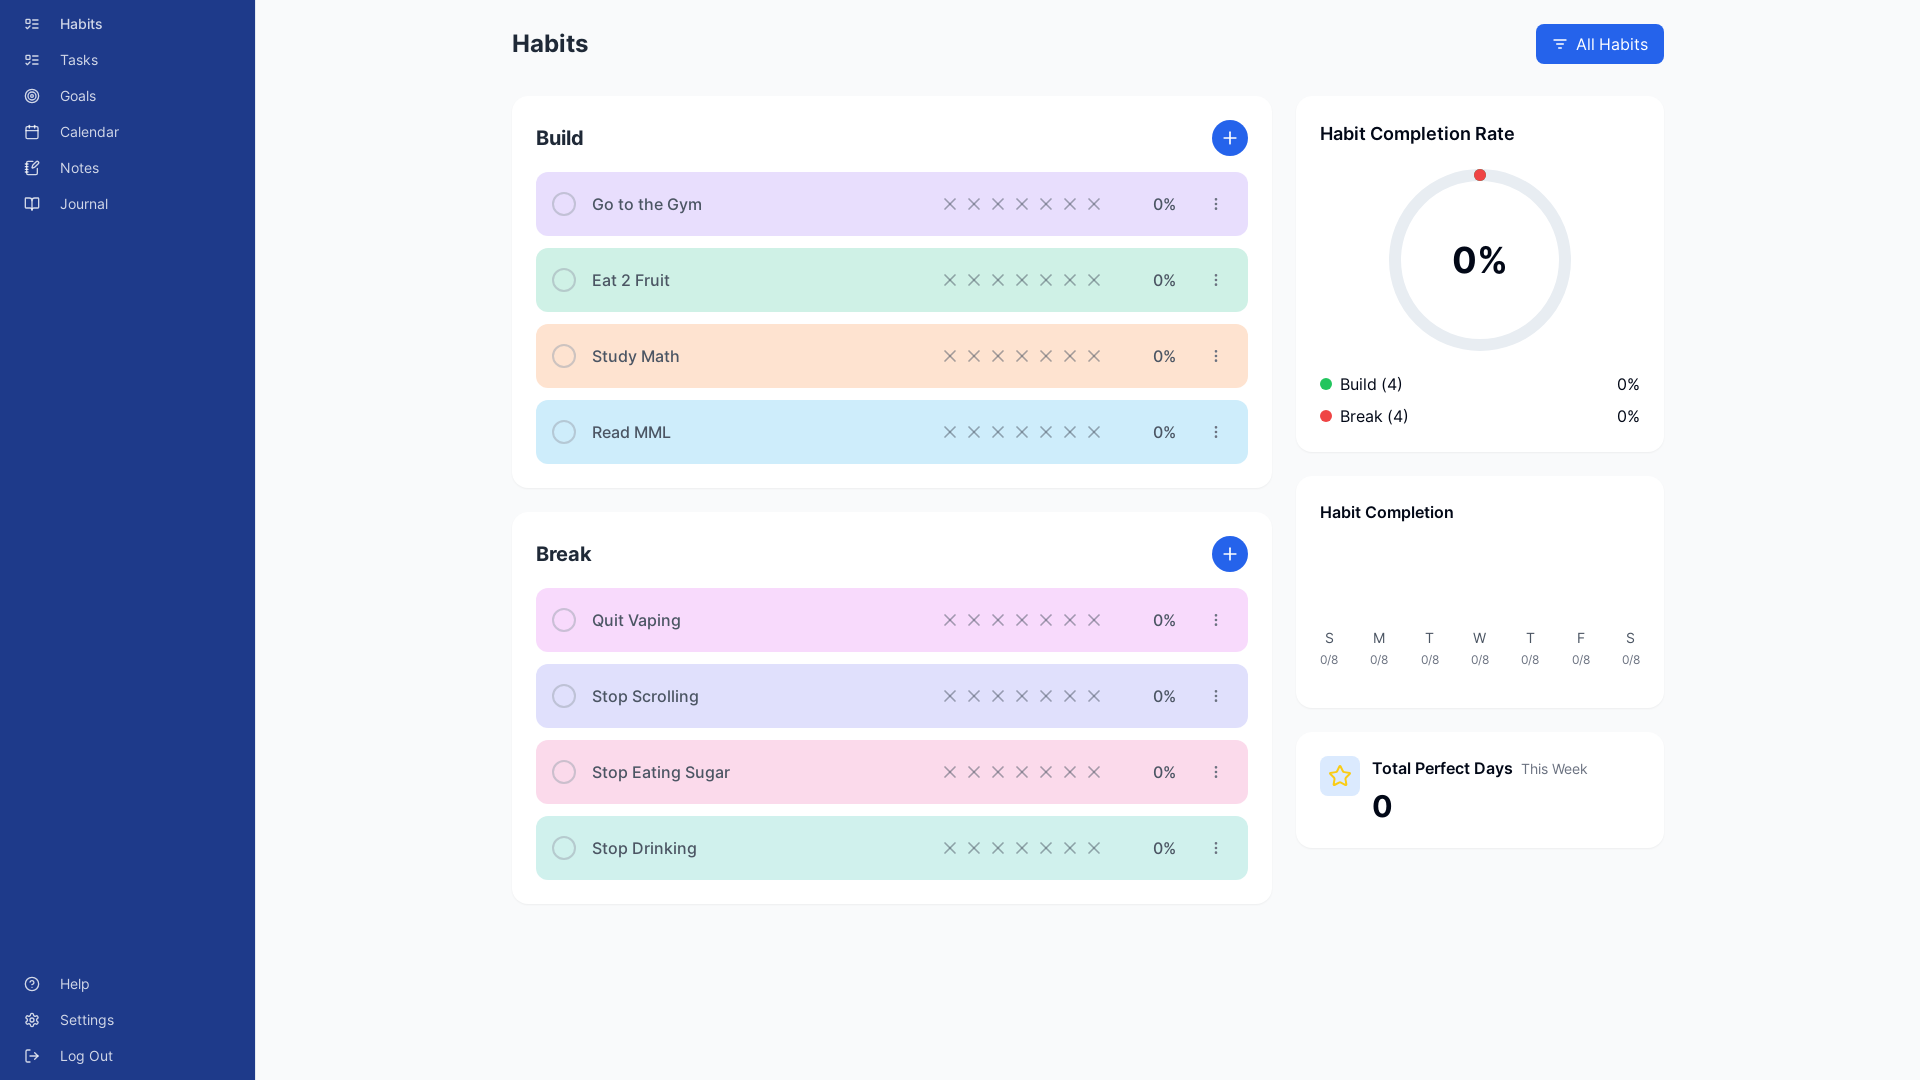Click the Calendar icon in sidebar
Image resolution: width=1920 pixels, height=1080 pixels.
pos(32,132)
